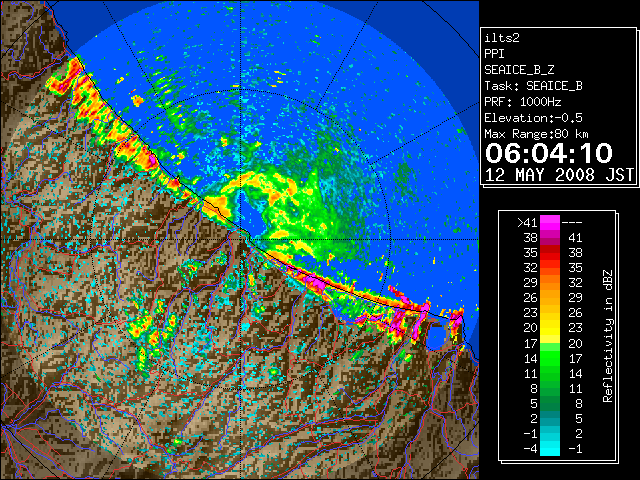Click the date 12 MAY 2008 JST
The width and height of the screenshot is (640, 480).
559,175
